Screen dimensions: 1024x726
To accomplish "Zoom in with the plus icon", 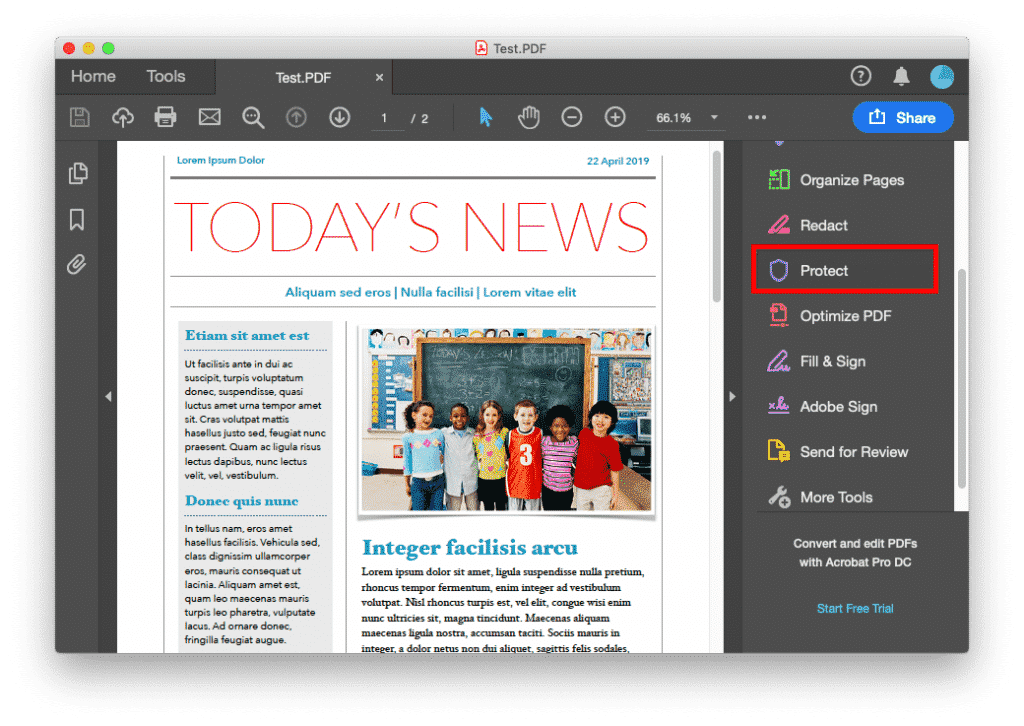I will click(x=615, y=118).
